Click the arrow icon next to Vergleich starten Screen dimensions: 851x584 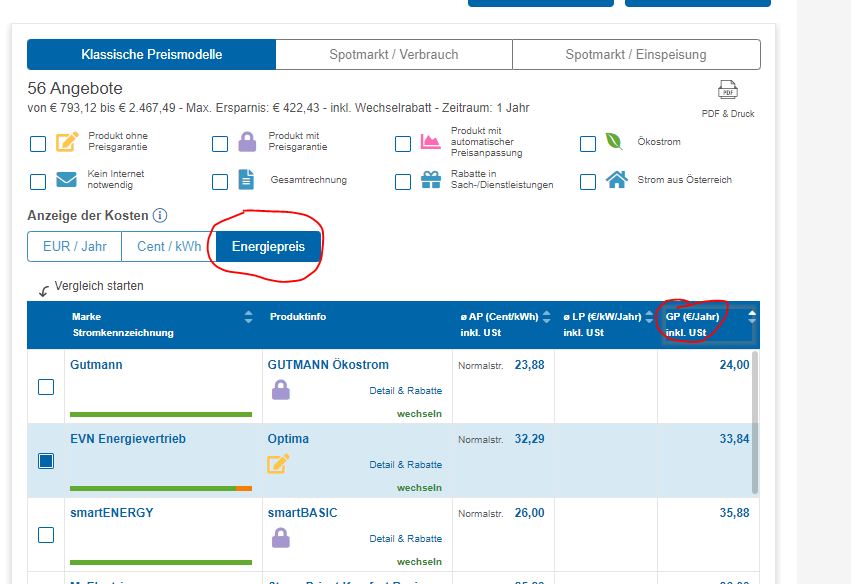(x=44, y=291)
